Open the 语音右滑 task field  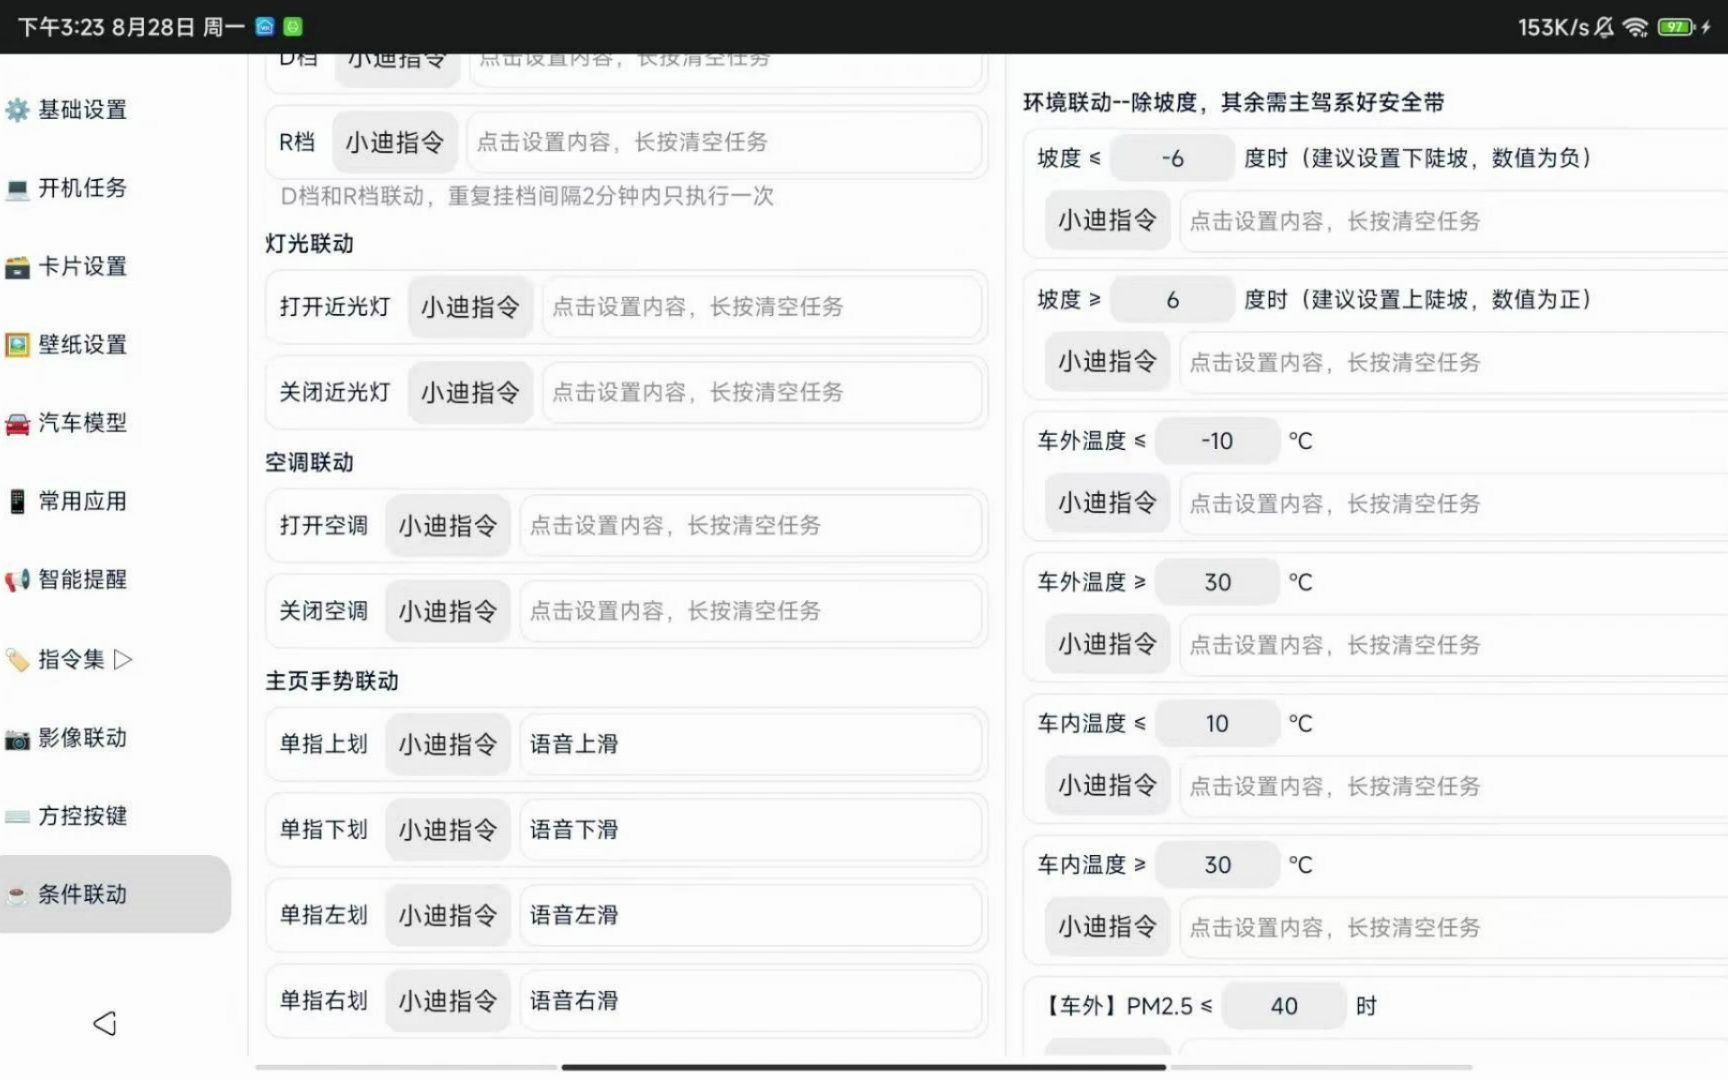pyautogui.click(x=751, y=1001)
